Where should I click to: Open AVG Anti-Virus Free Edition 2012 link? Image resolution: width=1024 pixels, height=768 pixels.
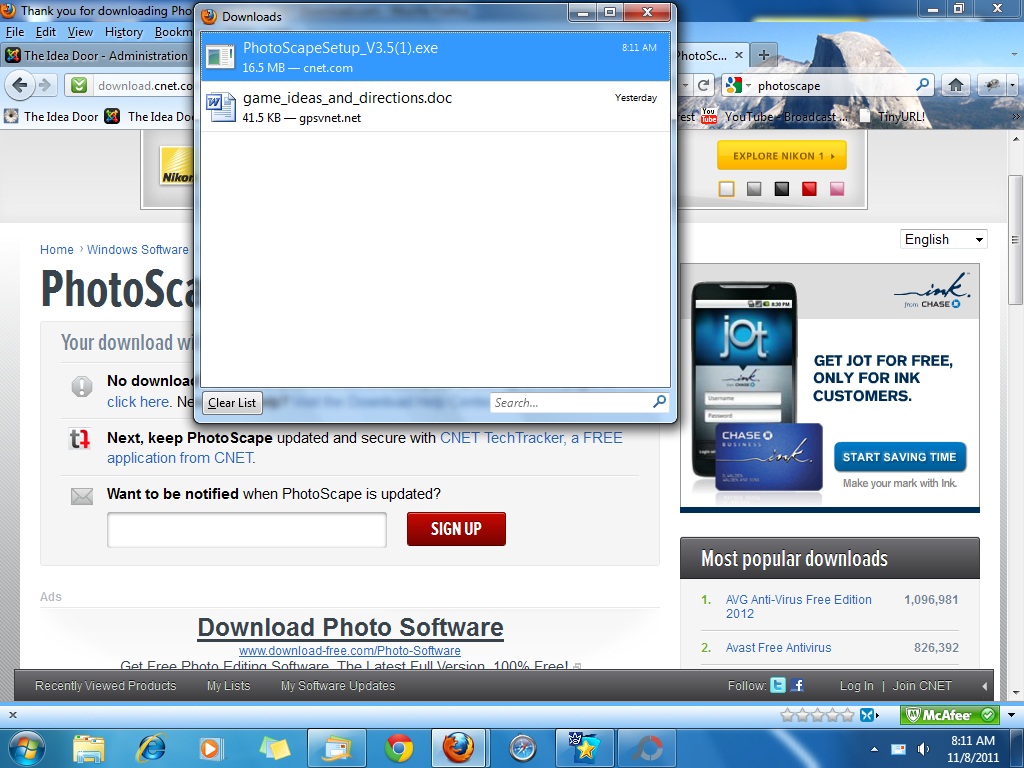[798, 606]
